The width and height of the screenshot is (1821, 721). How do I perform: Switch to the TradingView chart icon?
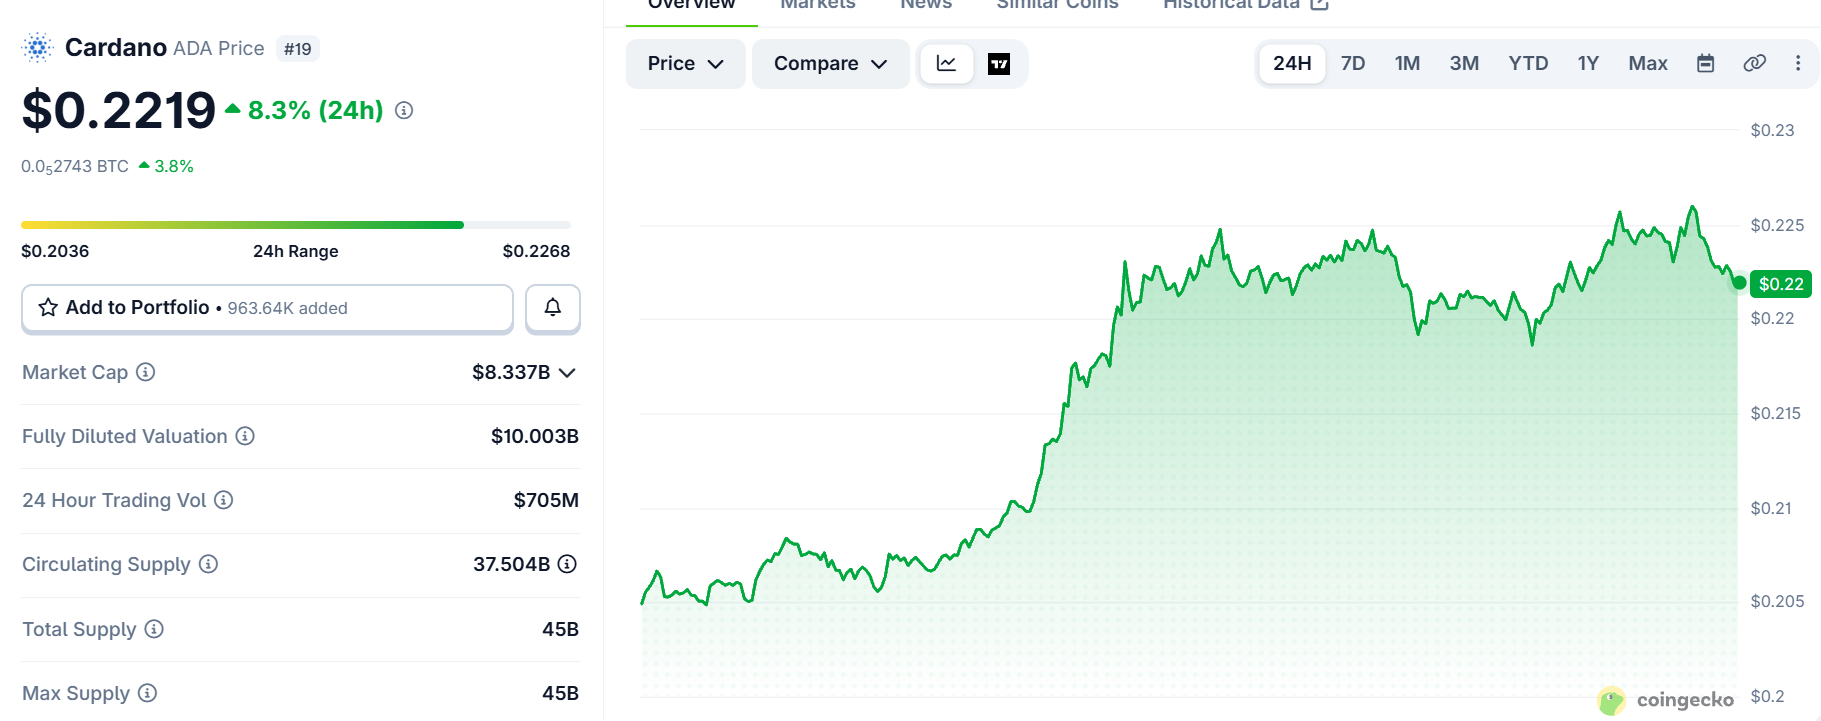(x=999, y=64)
